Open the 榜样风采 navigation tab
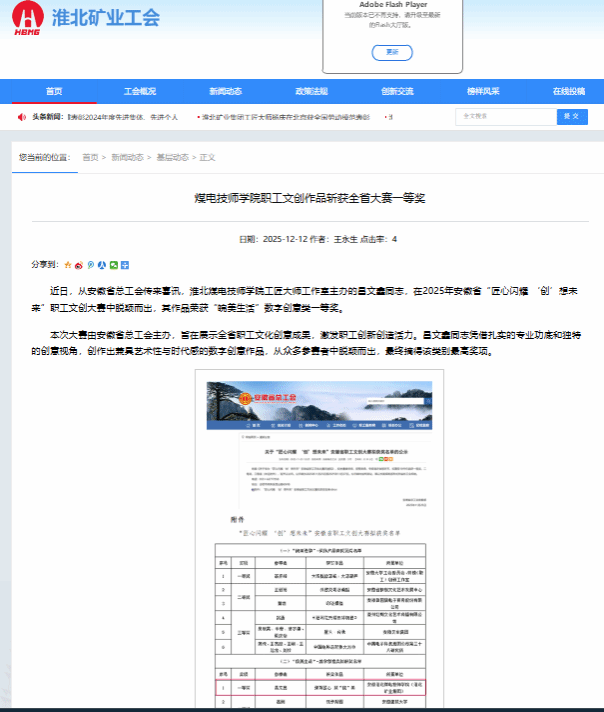Image resolution: width=604 pixels, height=712 pixels. [483, 91]
